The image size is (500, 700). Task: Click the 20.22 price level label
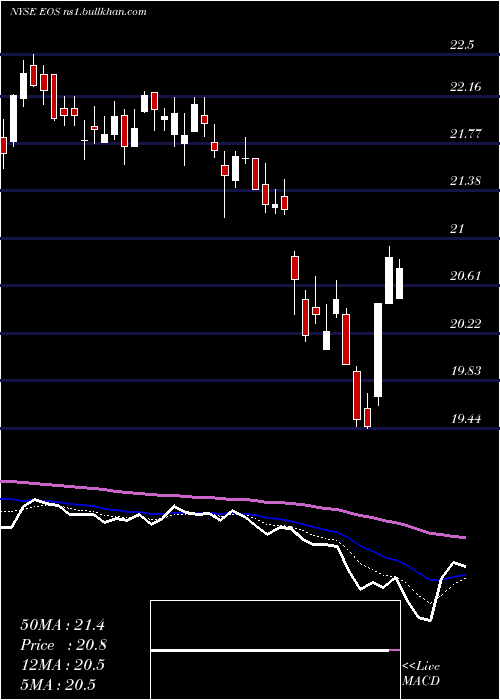[466, 323]
